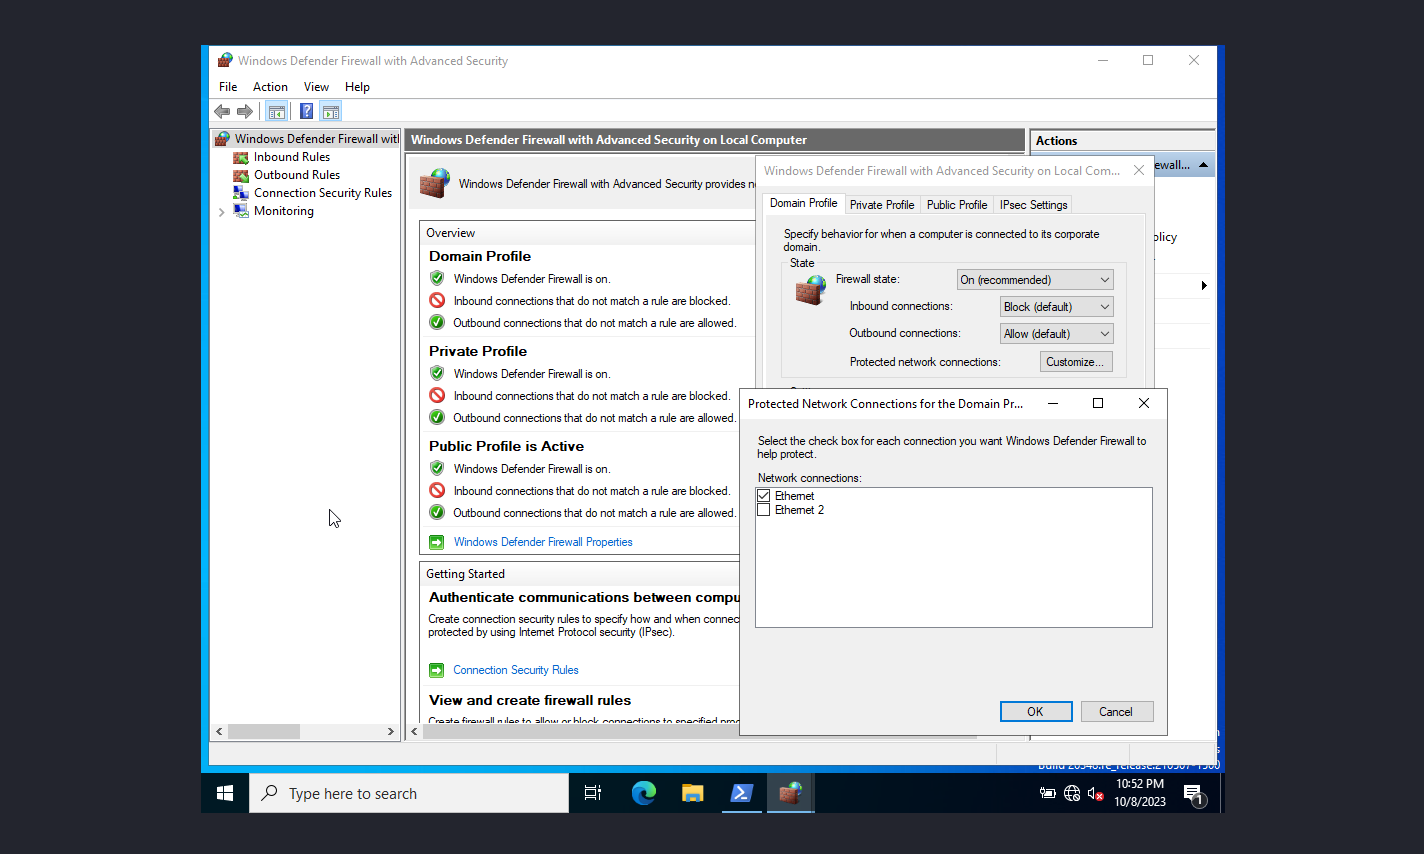The width and height of the screenshot is (1424, 854).
Task: Check the Ethernet 2 connection checkbox
Action: pos(764,510)
